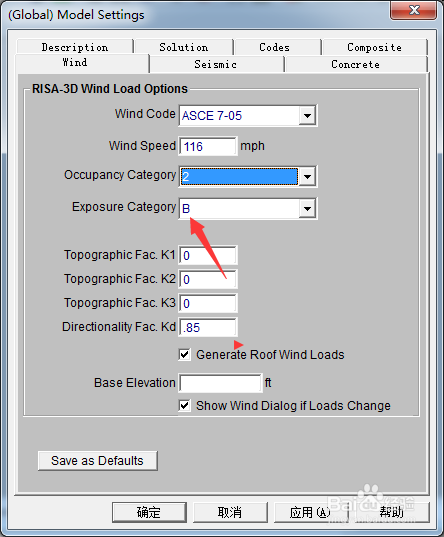Toggle Show Wind Dialog if Loads Change

point(184,406)
